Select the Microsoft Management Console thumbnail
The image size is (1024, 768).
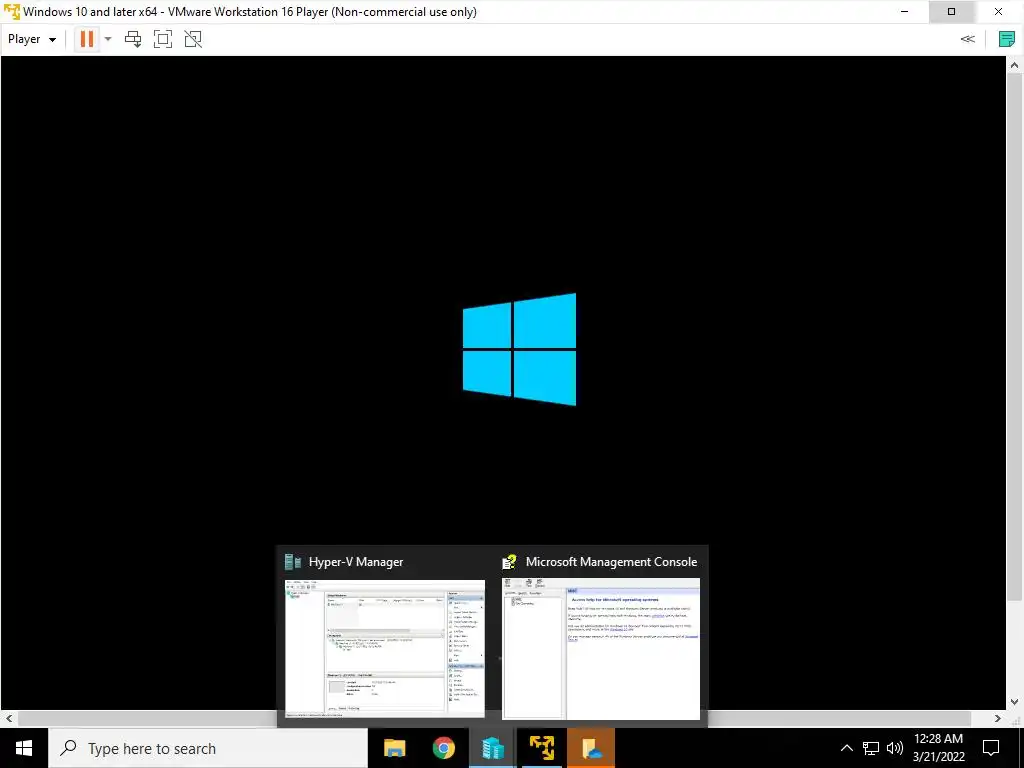click(x=601, y=648)
